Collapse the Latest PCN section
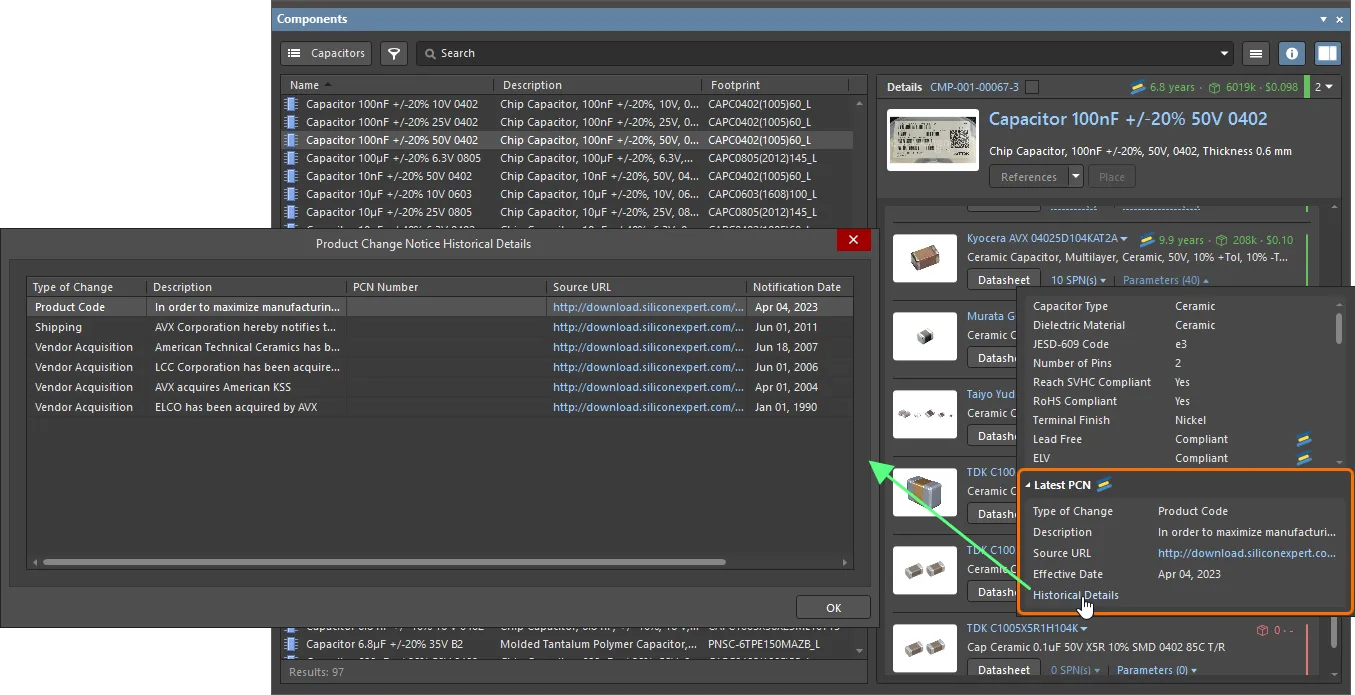 coord(1028,485)
